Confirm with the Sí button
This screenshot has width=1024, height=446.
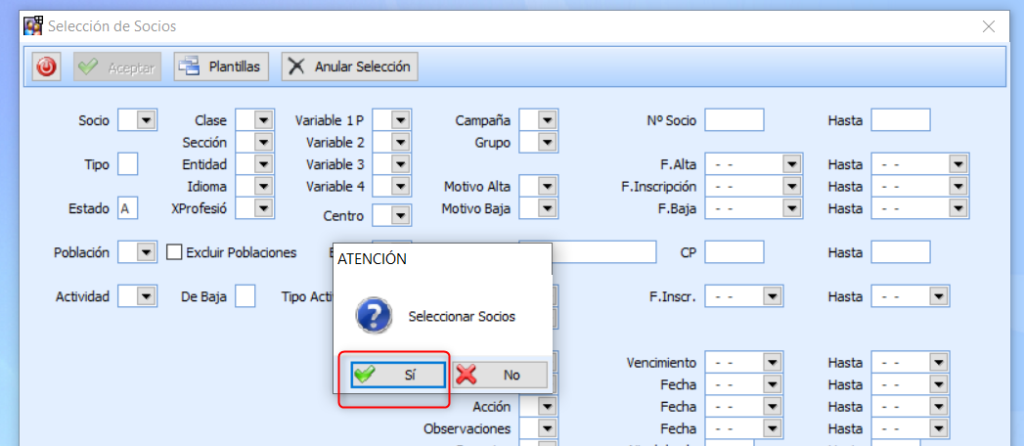pyautogui.click(x=391, y=374)
